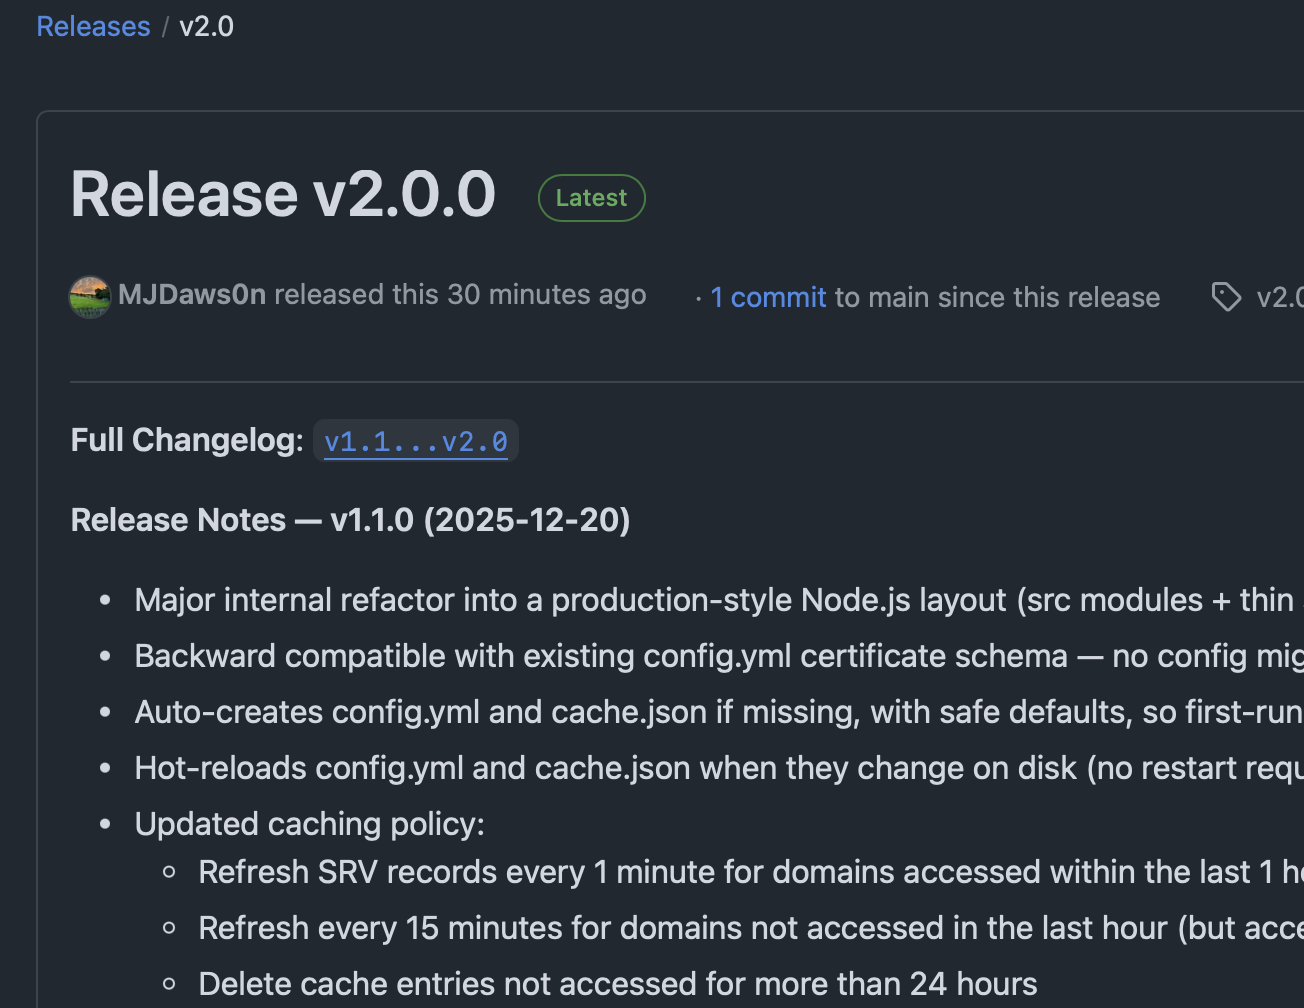Click the "Full Changelog:" label
Screen dimensions: 1304x1008
tap(187, 440)
